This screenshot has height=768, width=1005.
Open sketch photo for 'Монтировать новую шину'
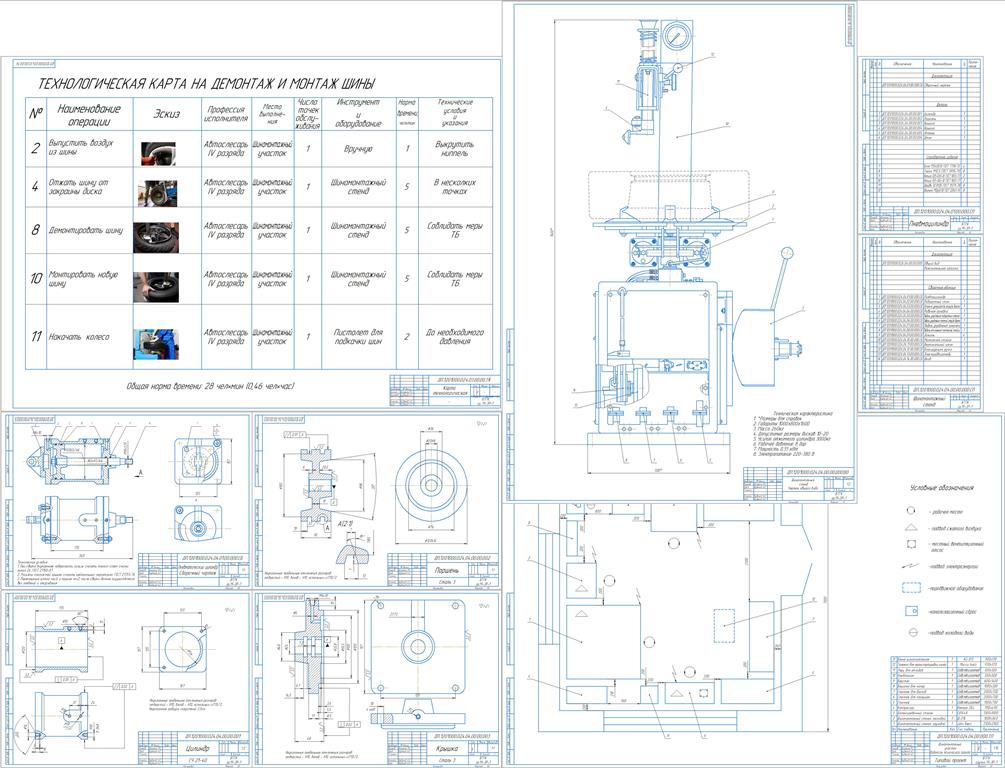[156, 287]
